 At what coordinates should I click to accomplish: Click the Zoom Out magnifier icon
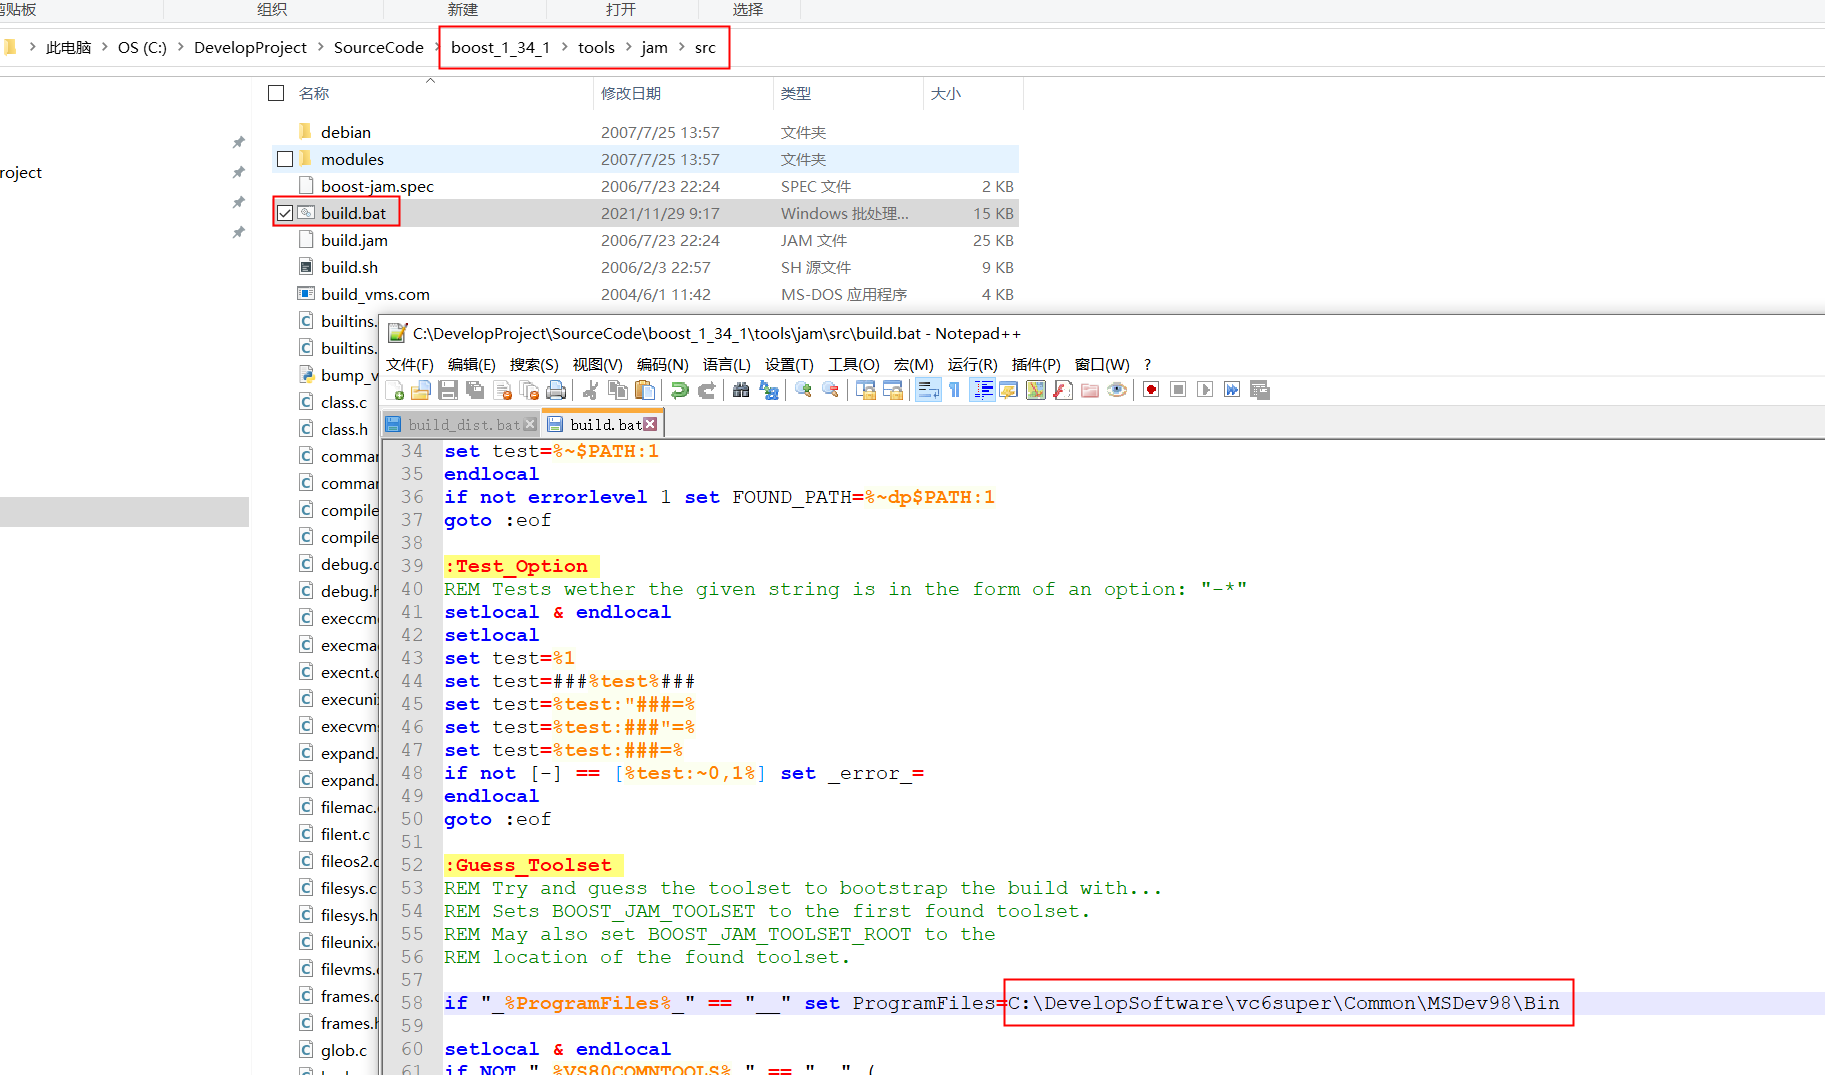coord(830,390)
